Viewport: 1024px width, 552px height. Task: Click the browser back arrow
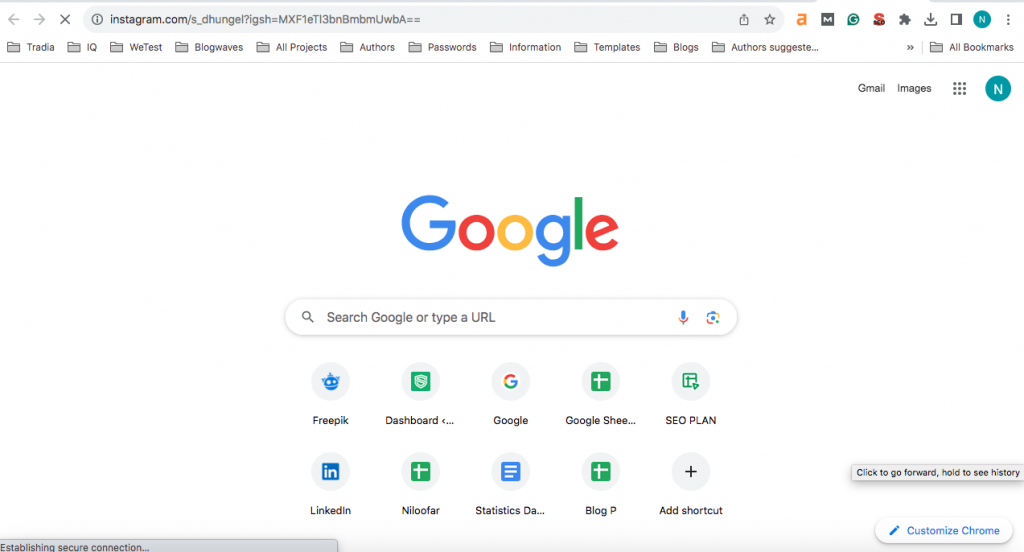14,20
